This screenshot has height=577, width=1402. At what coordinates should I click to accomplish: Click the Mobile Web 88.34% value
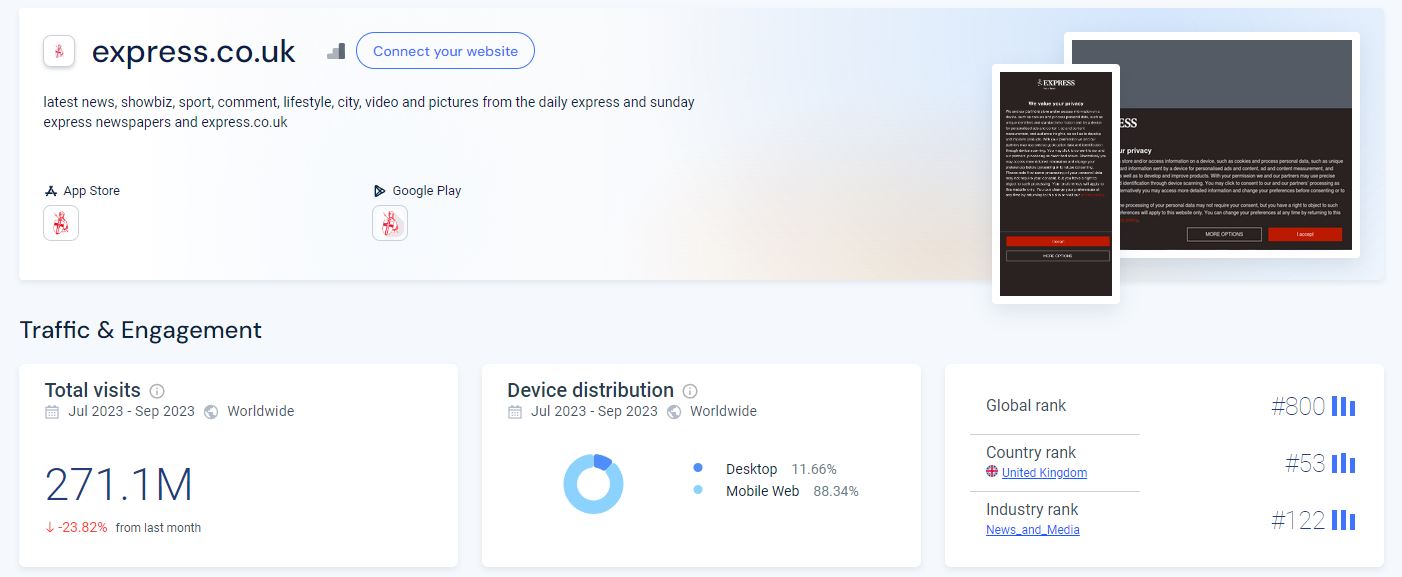coord(836,491)
